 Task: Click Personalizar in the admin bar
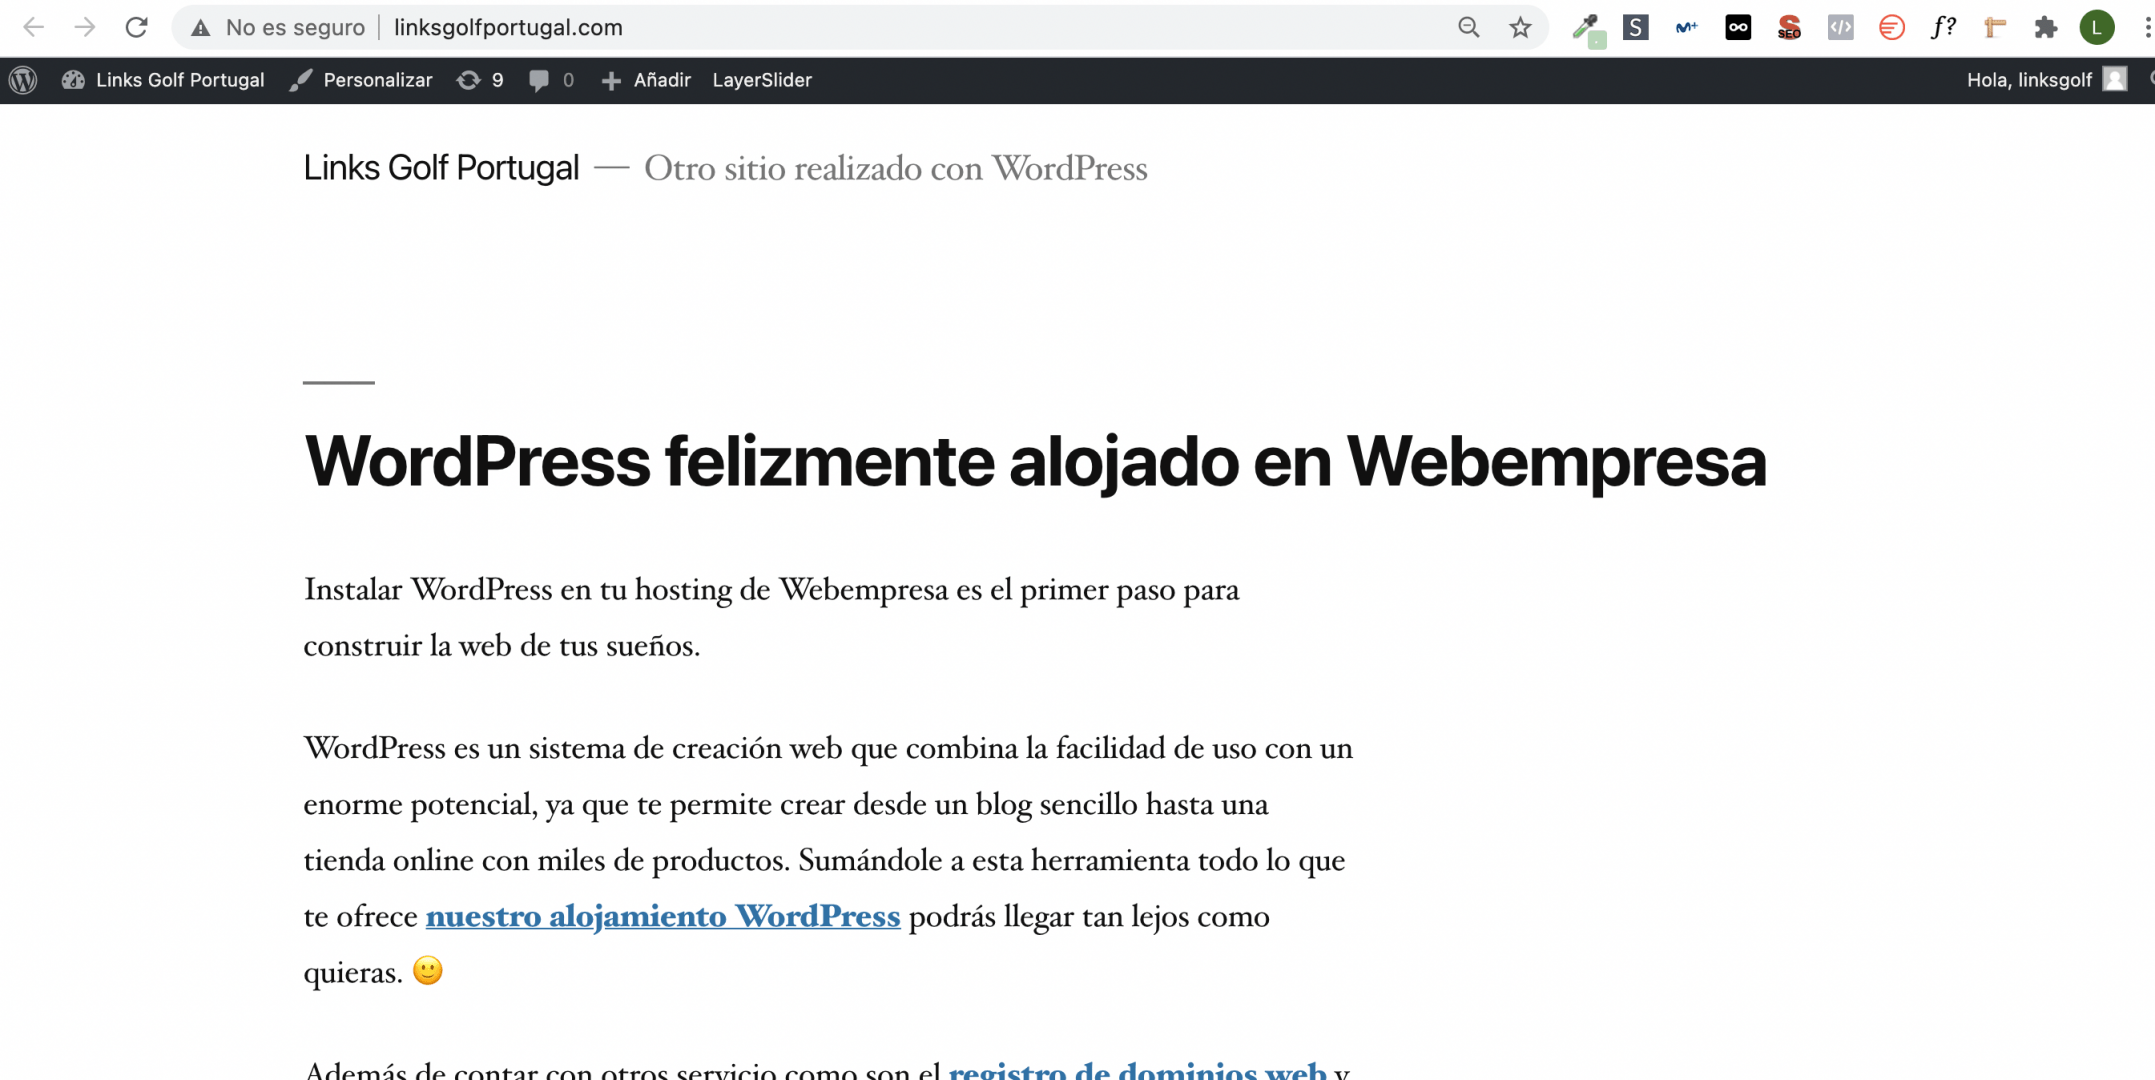tap(361, 80)
